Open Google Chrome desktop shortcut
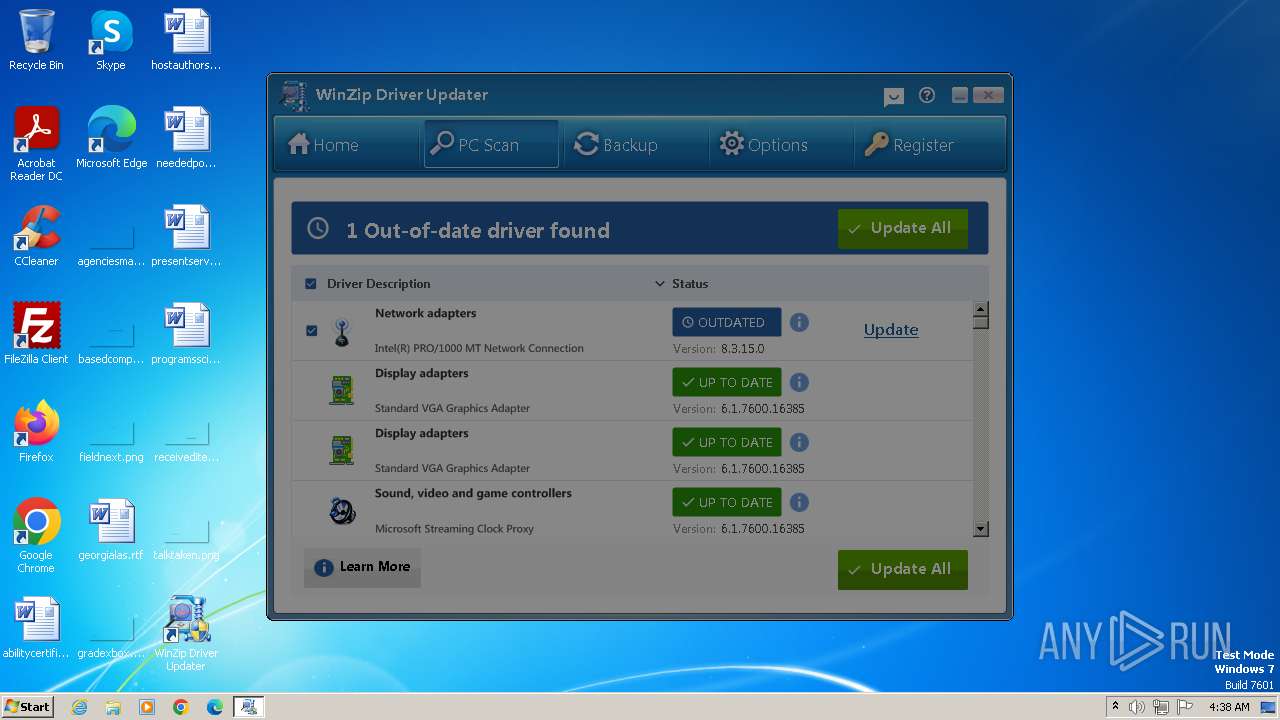 (36, 536)
